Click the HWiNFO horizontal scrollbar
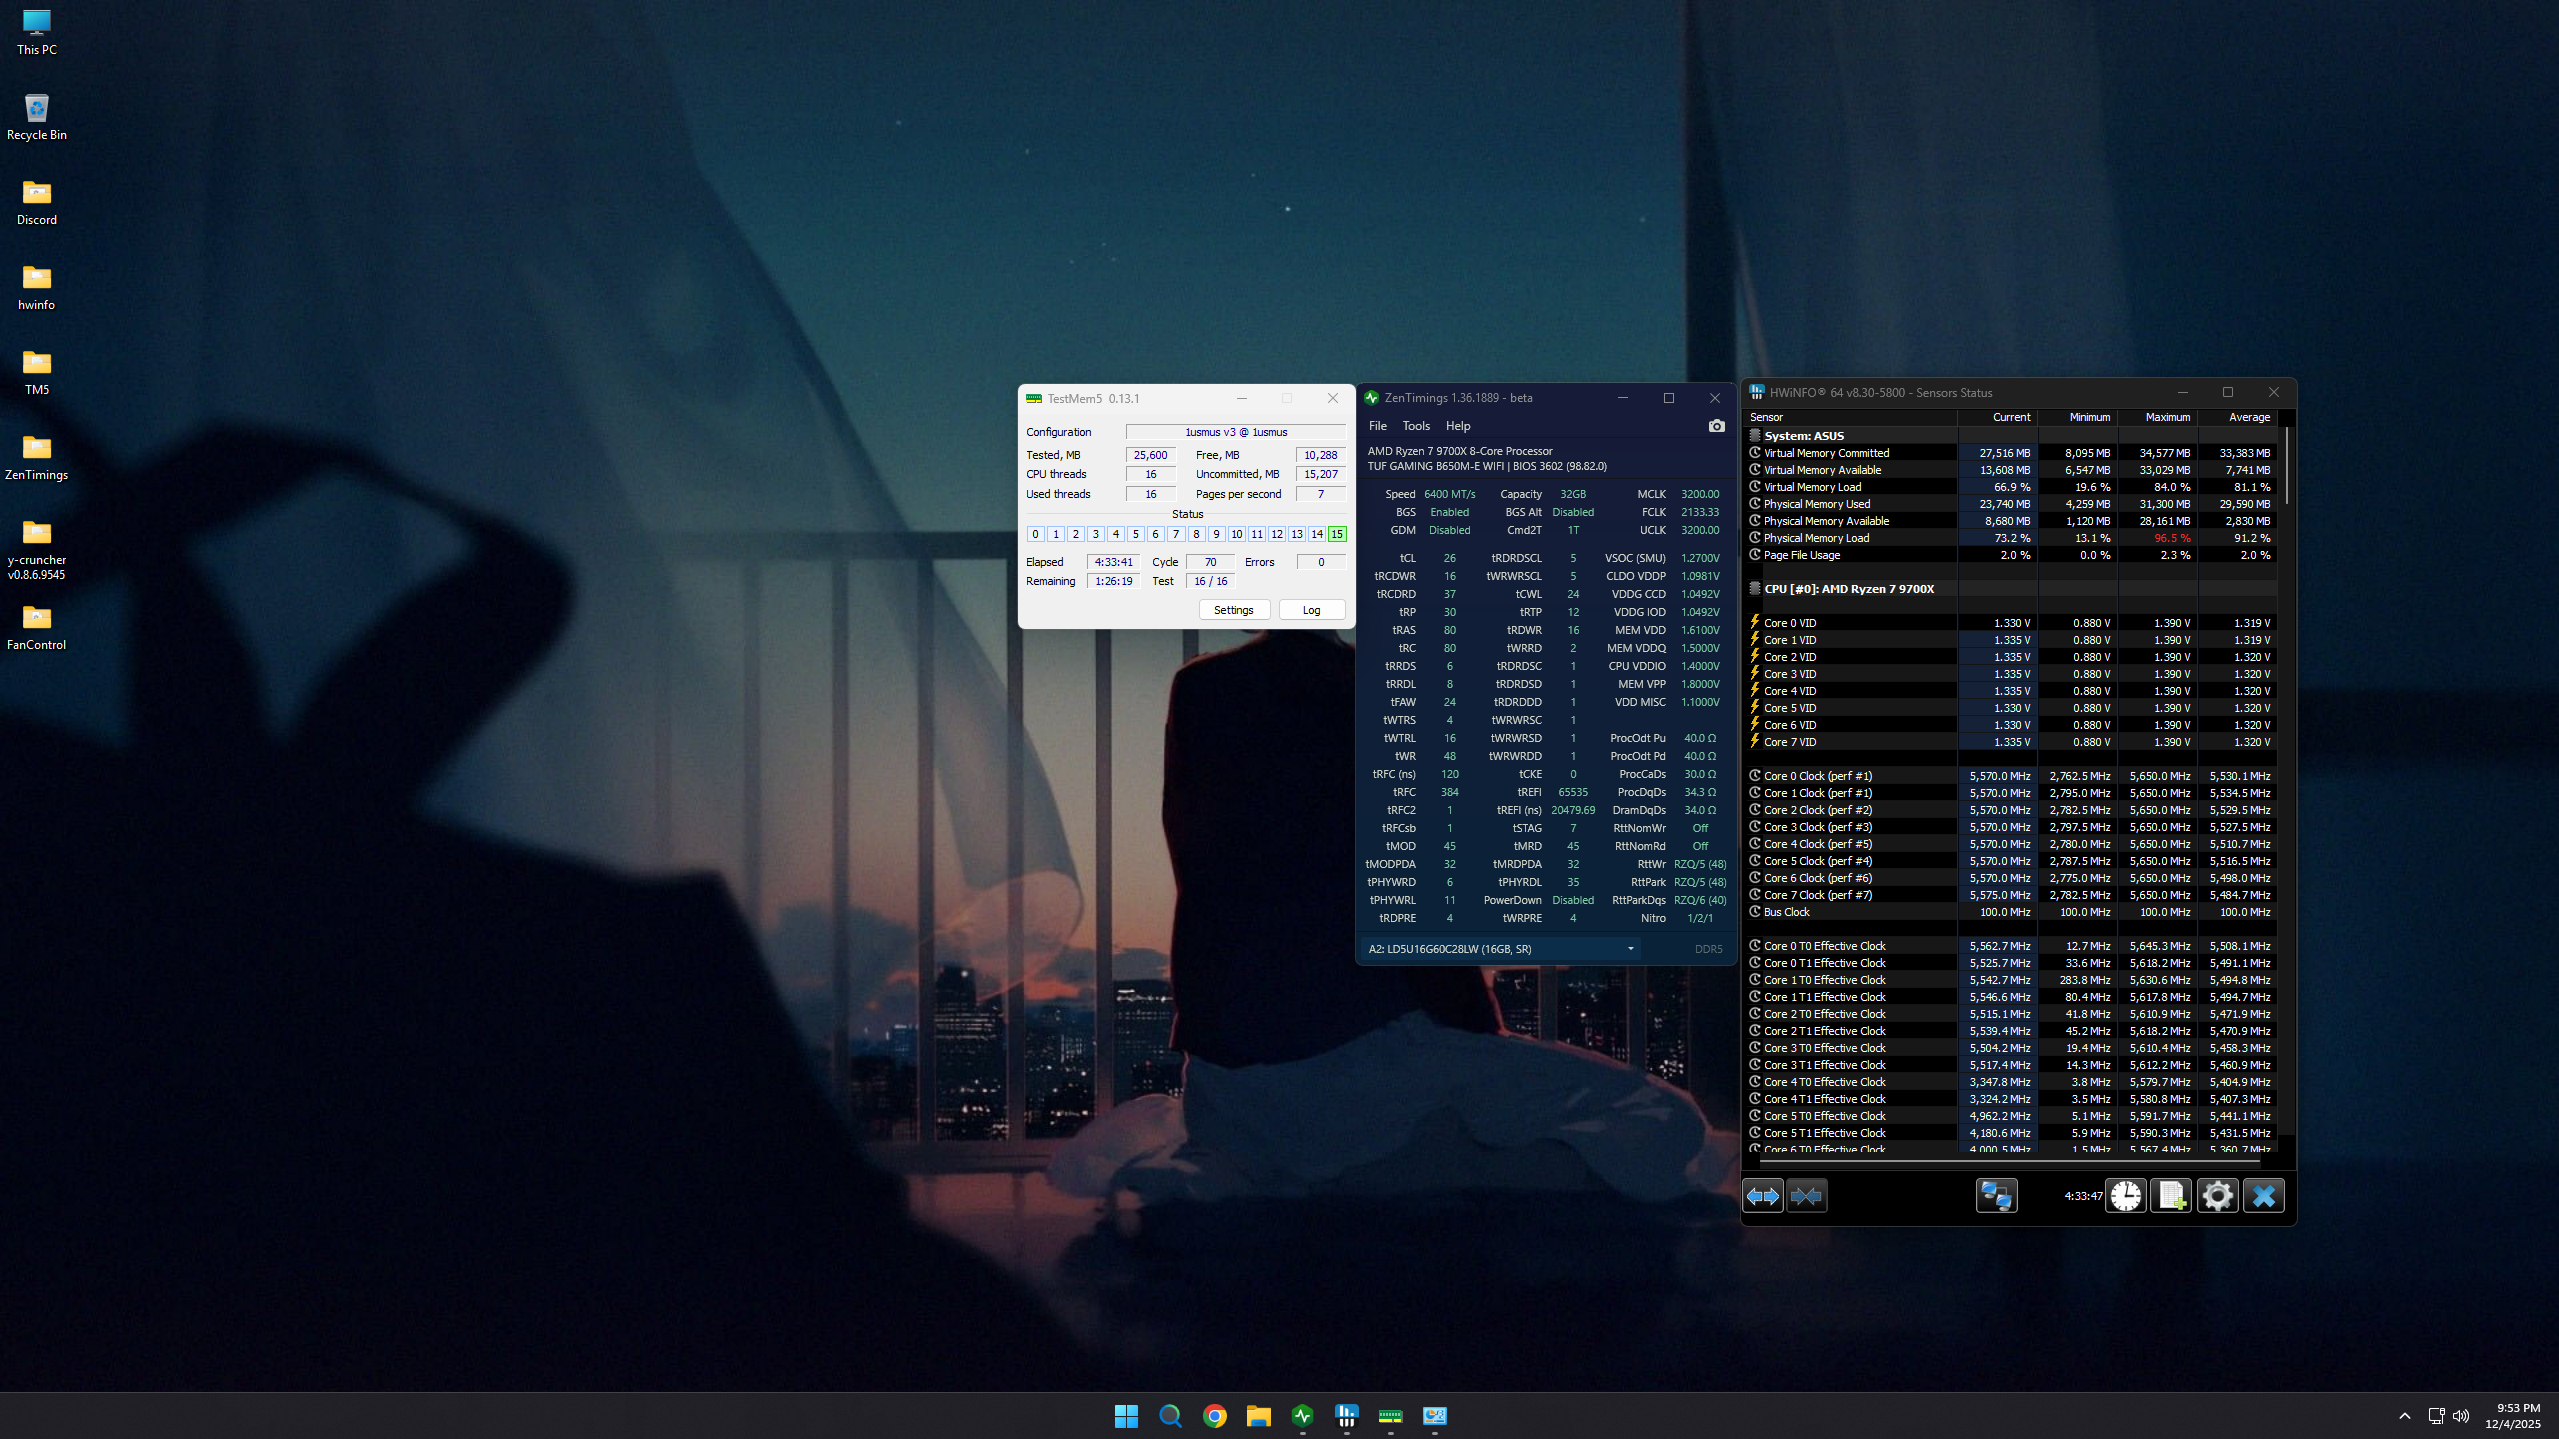2559x1439 pixels. pyautogui.click(x=2010, y=1162)
